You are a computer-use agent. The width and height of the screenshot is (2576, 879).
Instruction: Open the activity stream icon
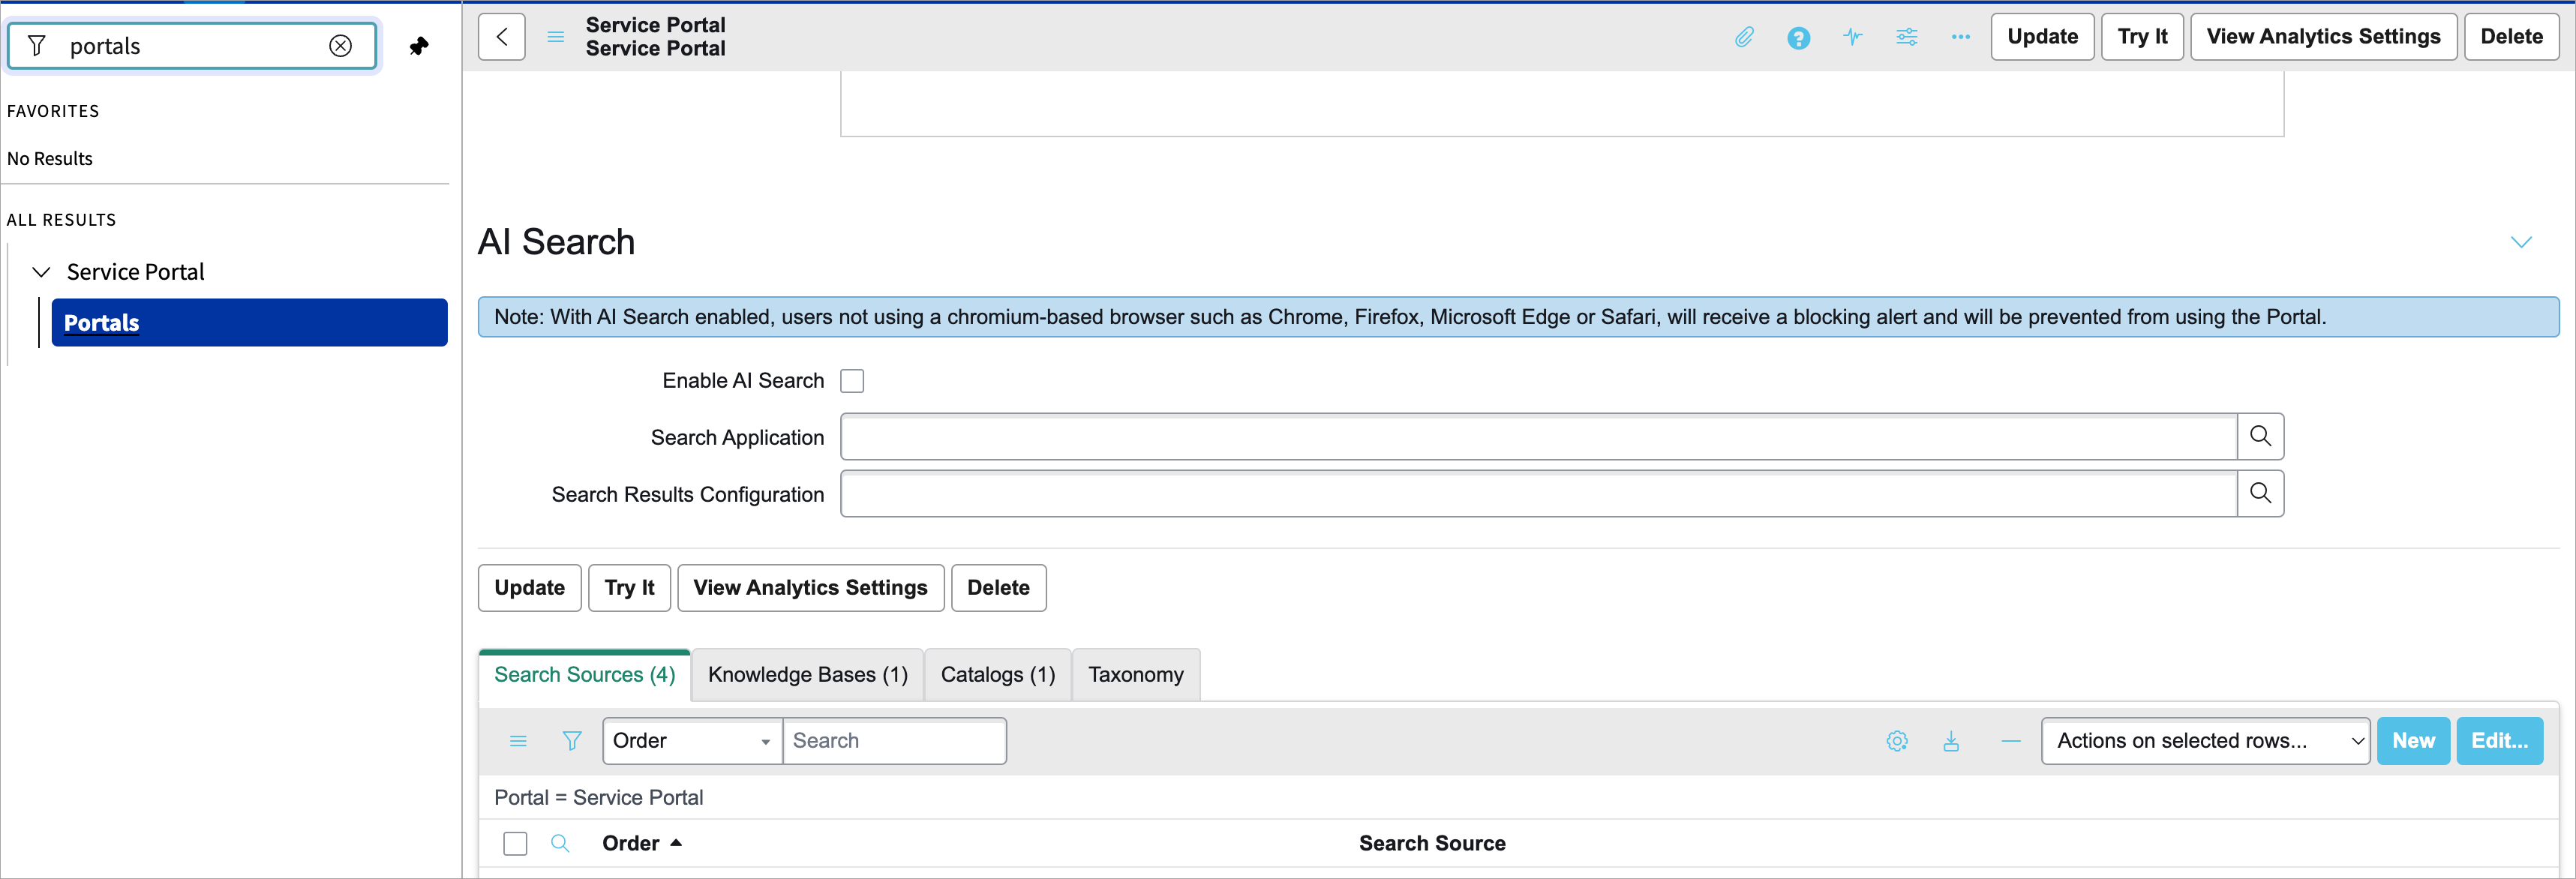(1852, 37)
